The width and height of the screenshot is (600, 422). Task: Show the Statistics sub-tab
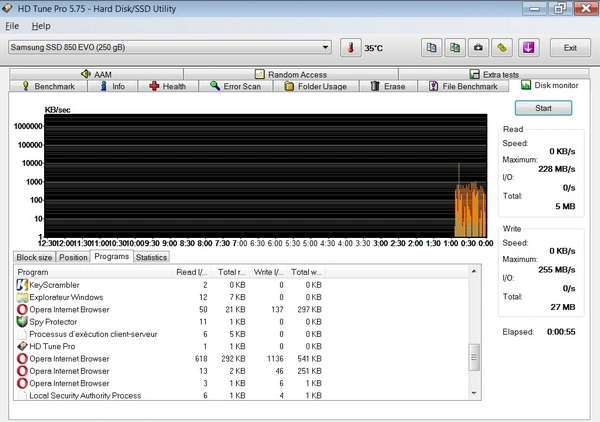tap(151, 257)
